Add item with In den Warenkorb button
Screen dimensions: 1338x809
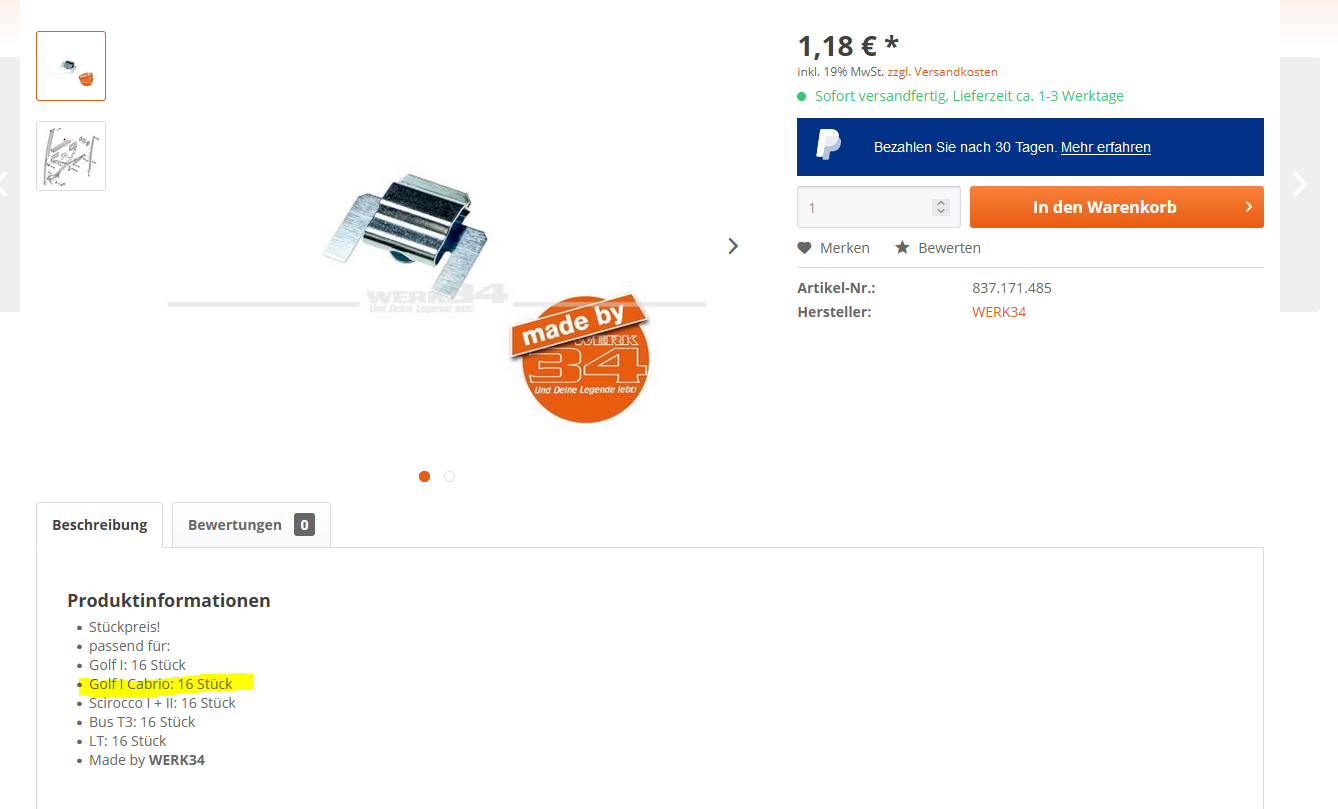(x=1117, y=207)
